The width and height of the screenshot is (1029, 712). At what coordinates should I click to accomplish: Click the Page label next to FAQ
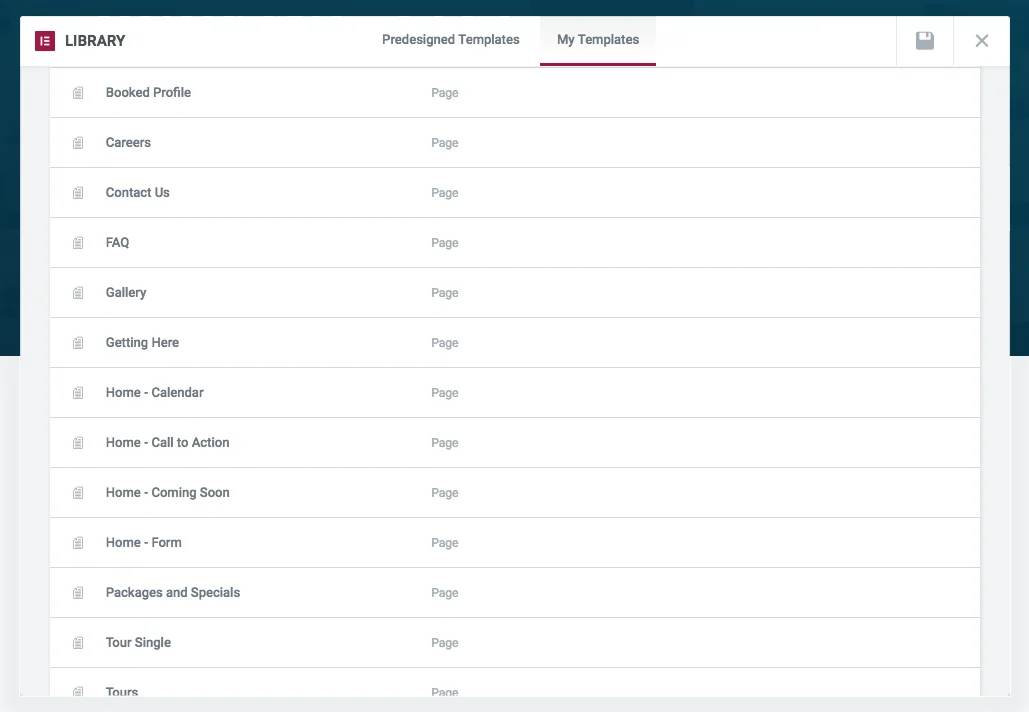tap(444, 242)
